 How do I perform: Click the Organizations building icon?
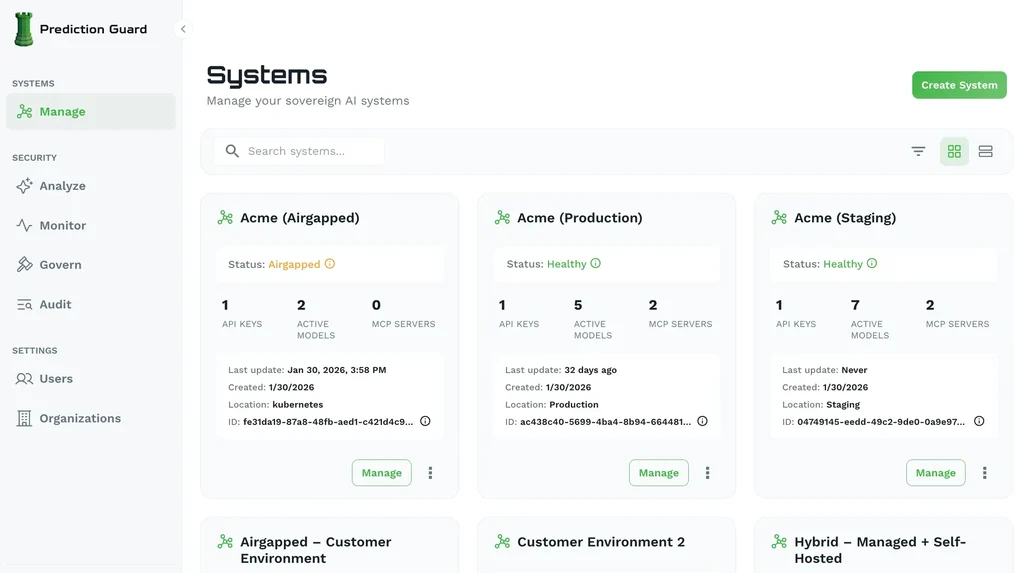(24, 418)
